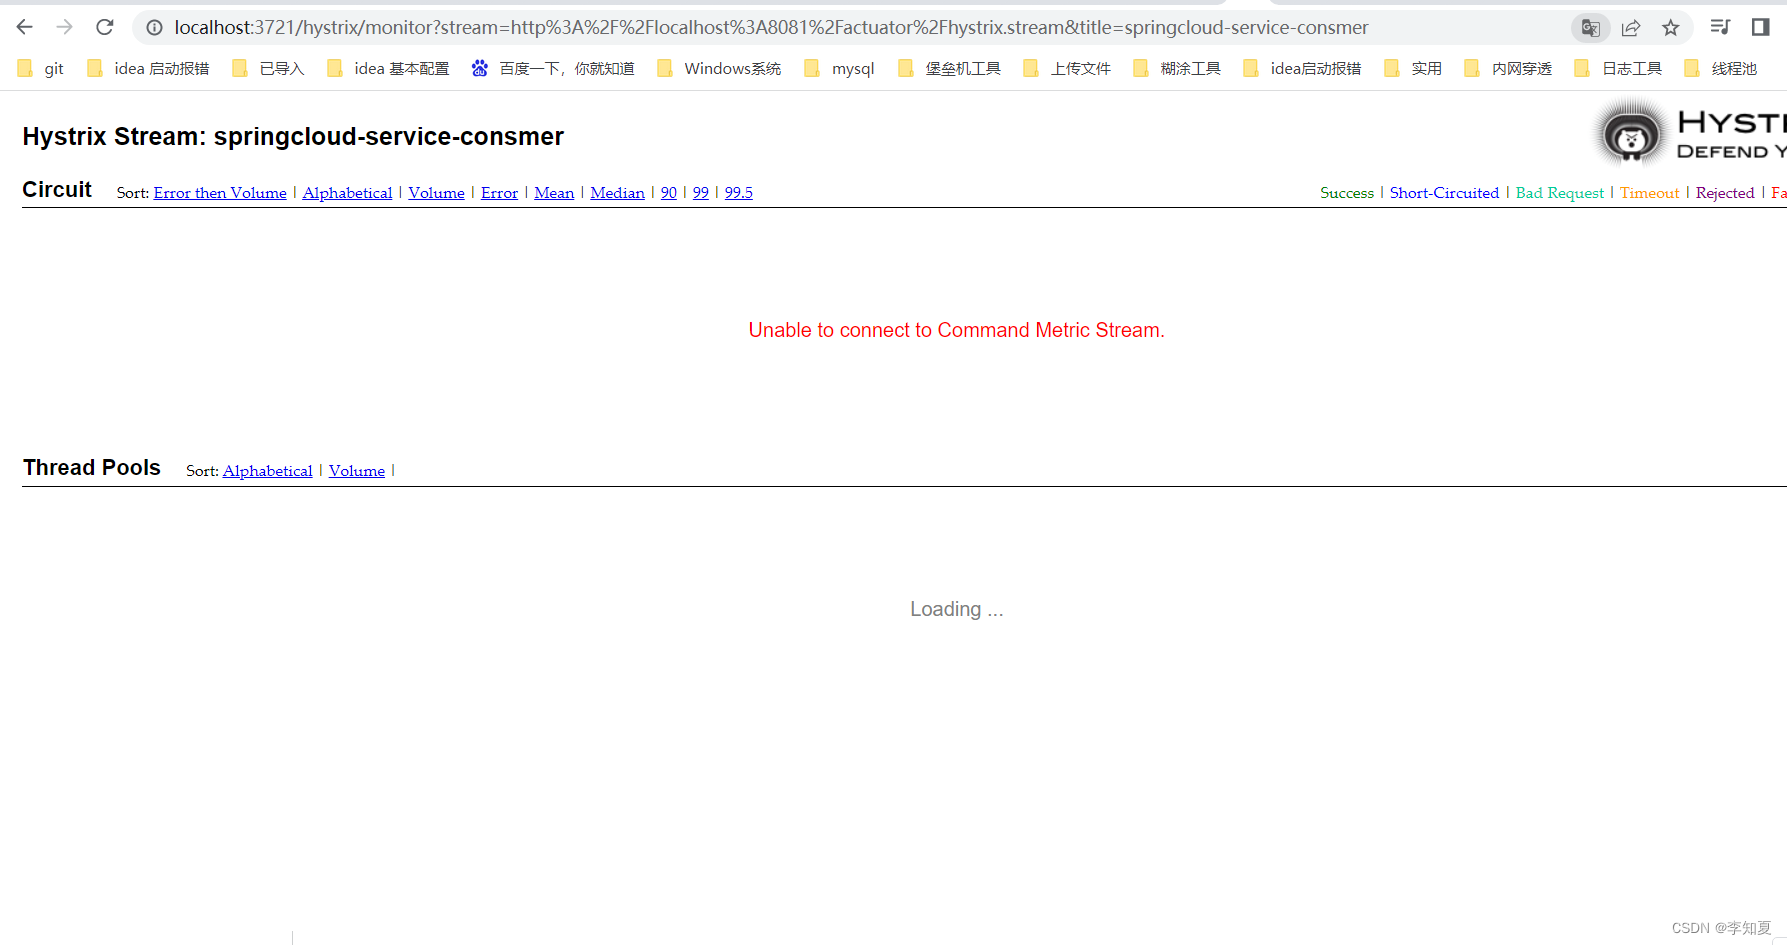Open the idea 基本配置 bookmark folder

click(x=388, y=68)
